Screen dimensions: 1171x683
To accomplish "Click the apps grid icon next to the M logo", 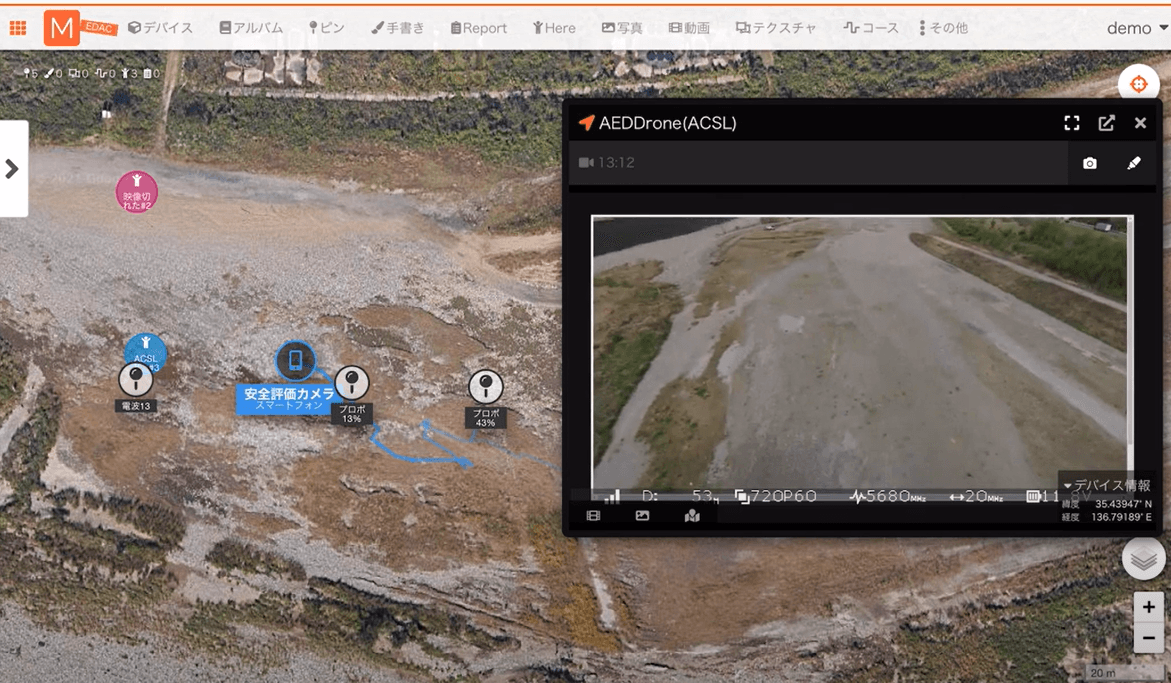I will click(18, 27).
